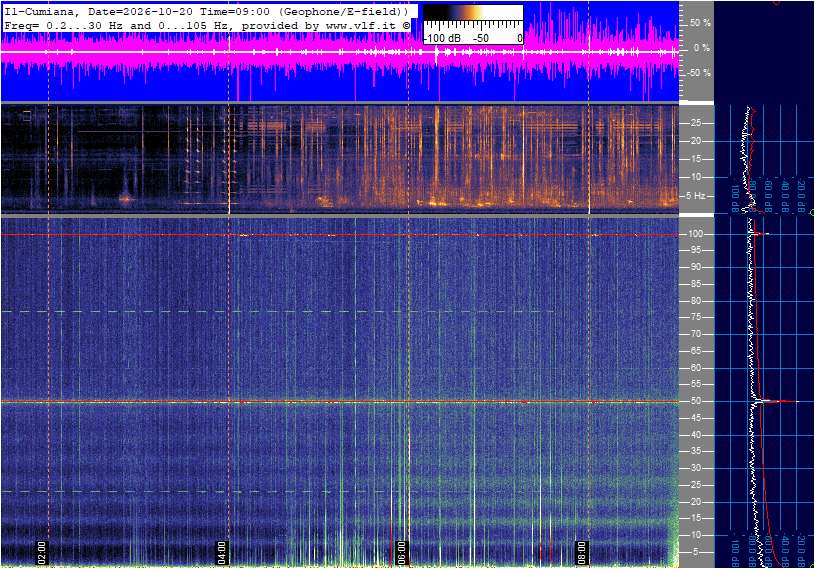Click the 40 Hz frequency axis label

coord(695,435)
